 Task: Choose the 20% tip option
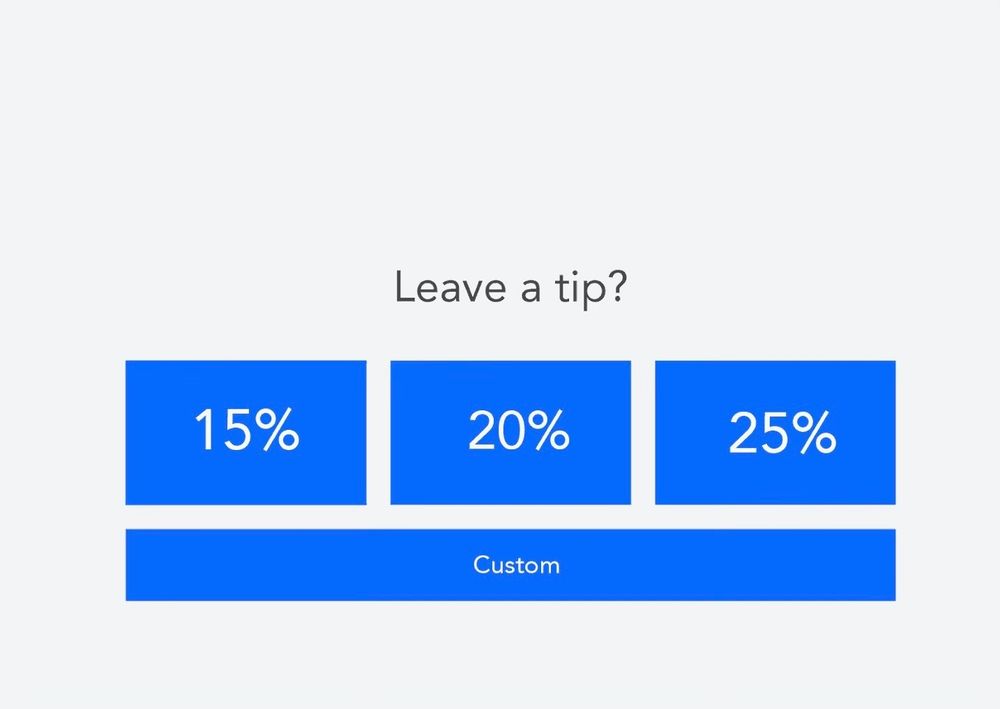point(510,432)
